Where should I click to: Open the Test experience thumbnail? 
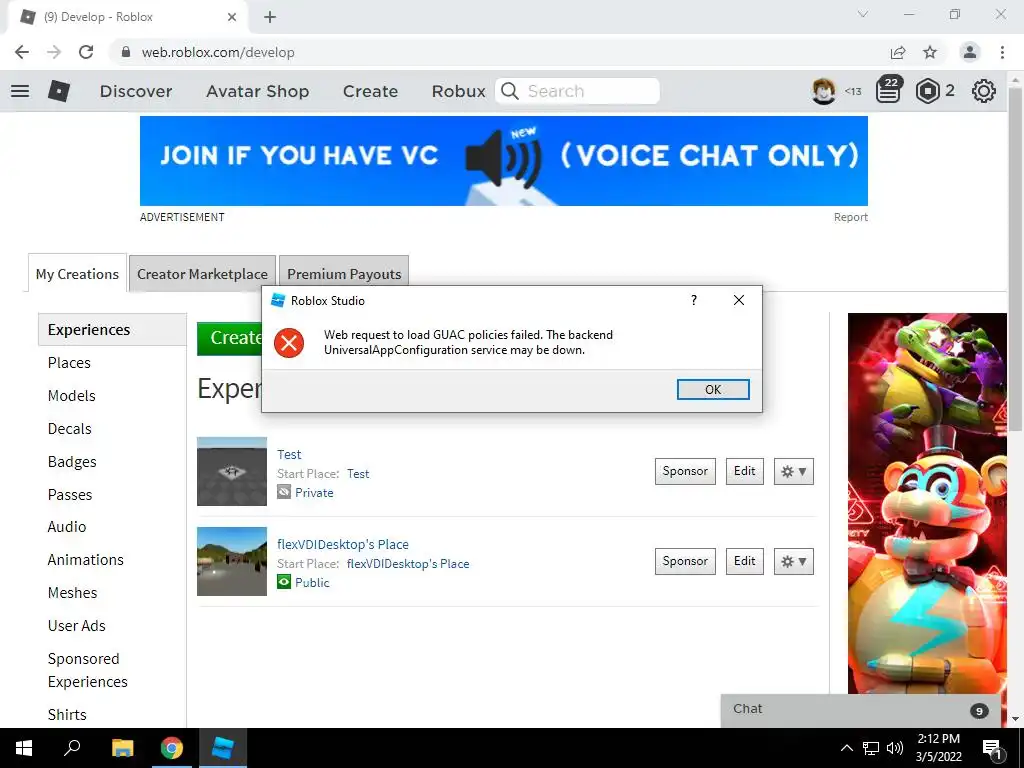click(x=232, y=471)
